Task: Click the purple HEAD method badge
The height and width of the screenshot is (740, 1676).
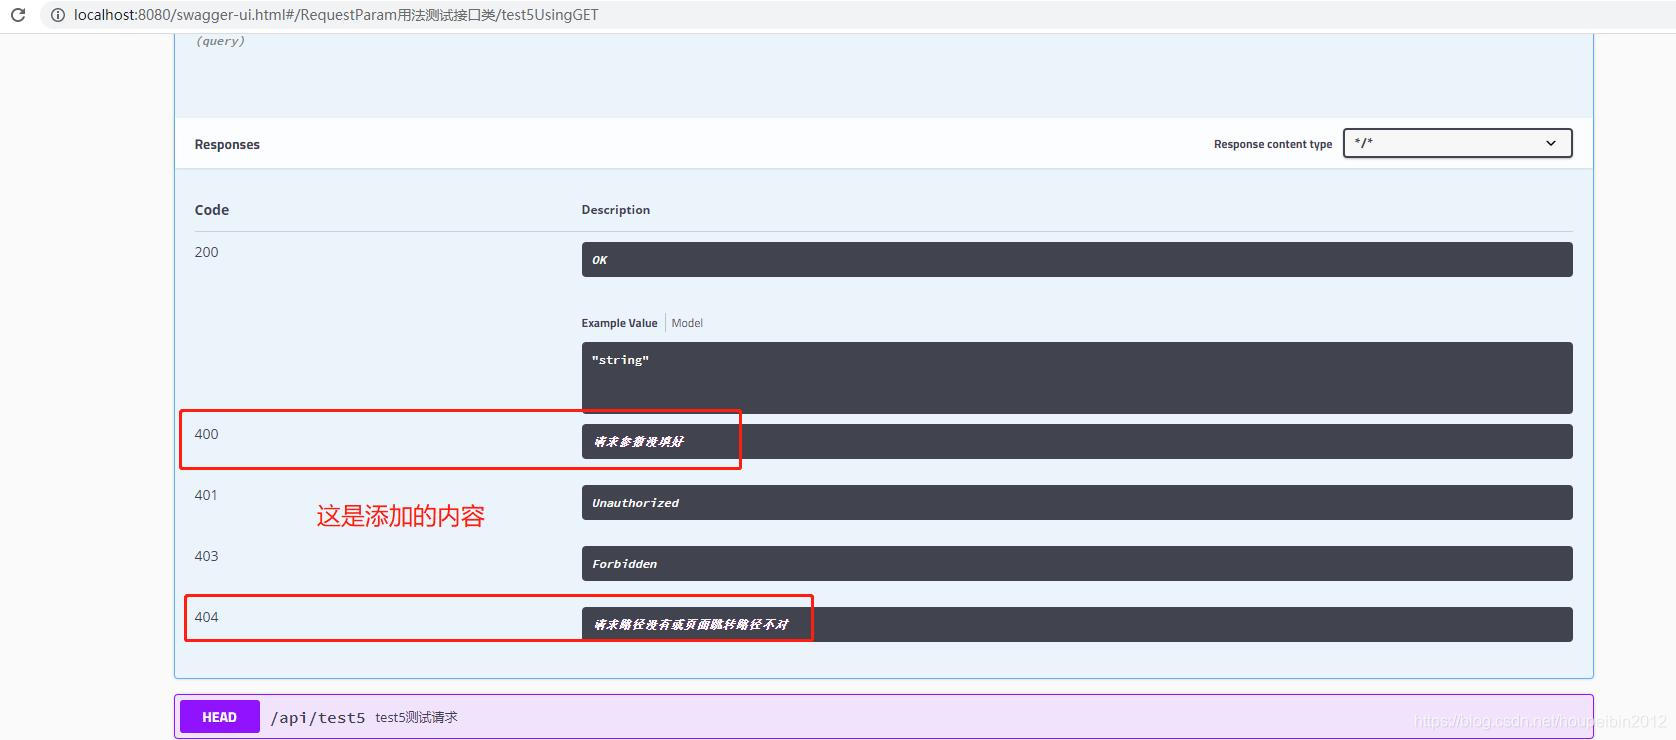Action: (219, 717)
